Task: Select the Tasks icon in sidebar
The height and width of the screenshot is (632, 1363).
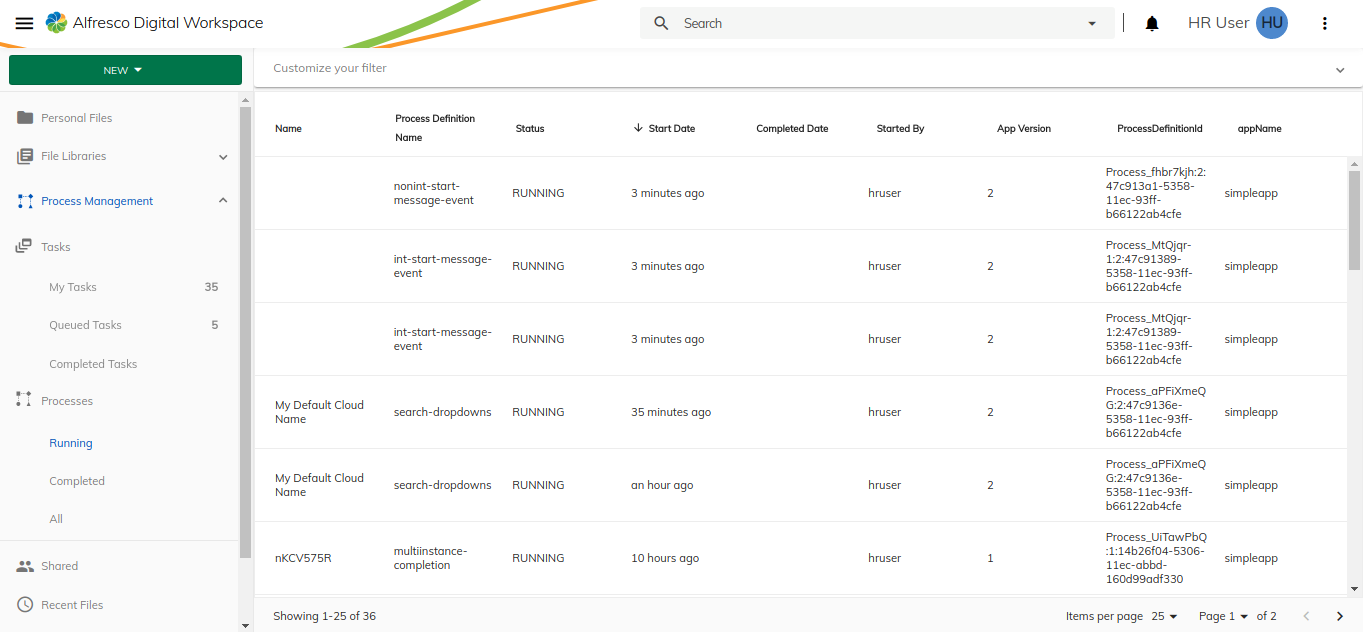Action: pos(24,246)
